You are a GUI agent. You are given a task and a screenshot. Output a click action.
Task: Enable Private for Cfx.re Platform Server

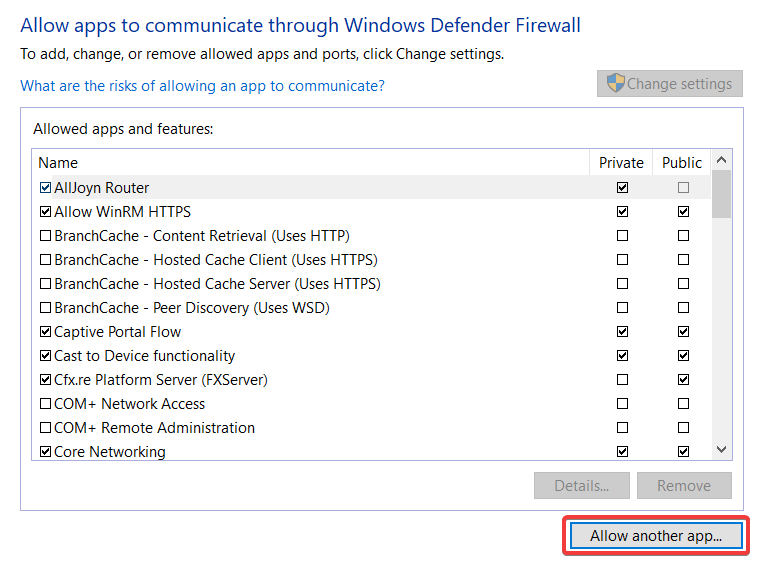click(623, 380)
